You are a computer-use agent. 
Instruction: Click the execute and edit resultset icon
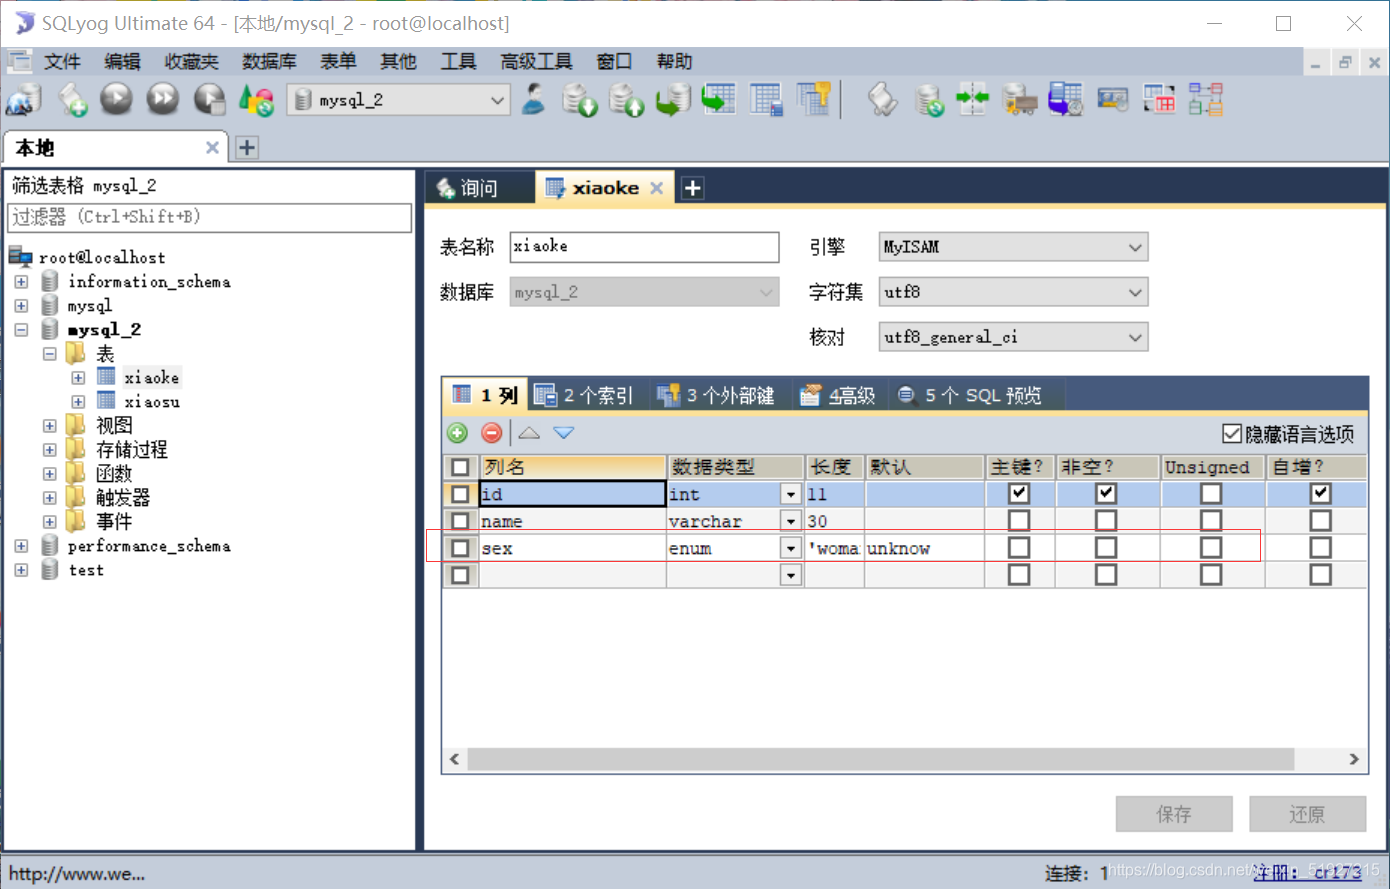209,100
